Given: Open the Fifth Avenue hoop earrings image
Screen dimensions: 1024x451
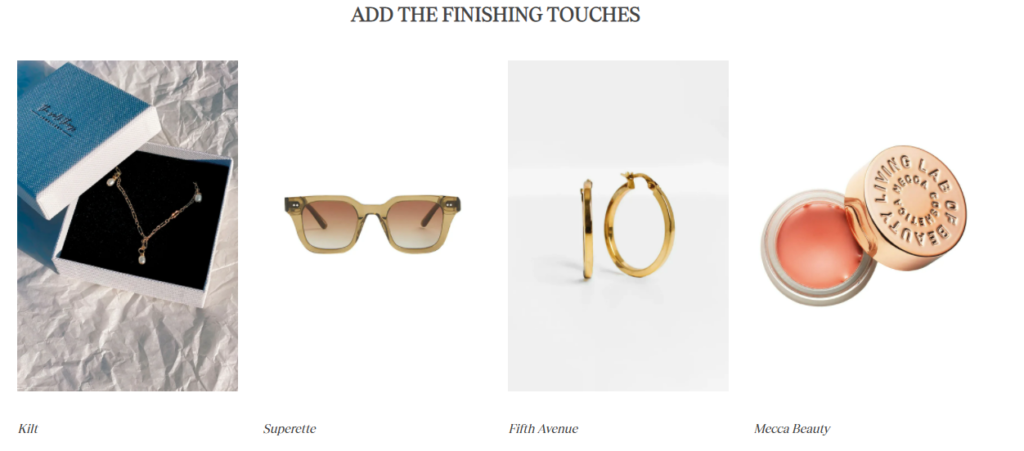Looking at the screenshot, I should (x=618, y=226).
